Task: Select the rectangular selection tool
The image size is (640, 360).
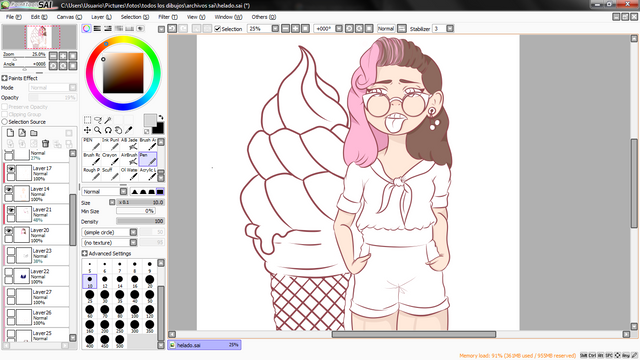Action: pos(87,120)
